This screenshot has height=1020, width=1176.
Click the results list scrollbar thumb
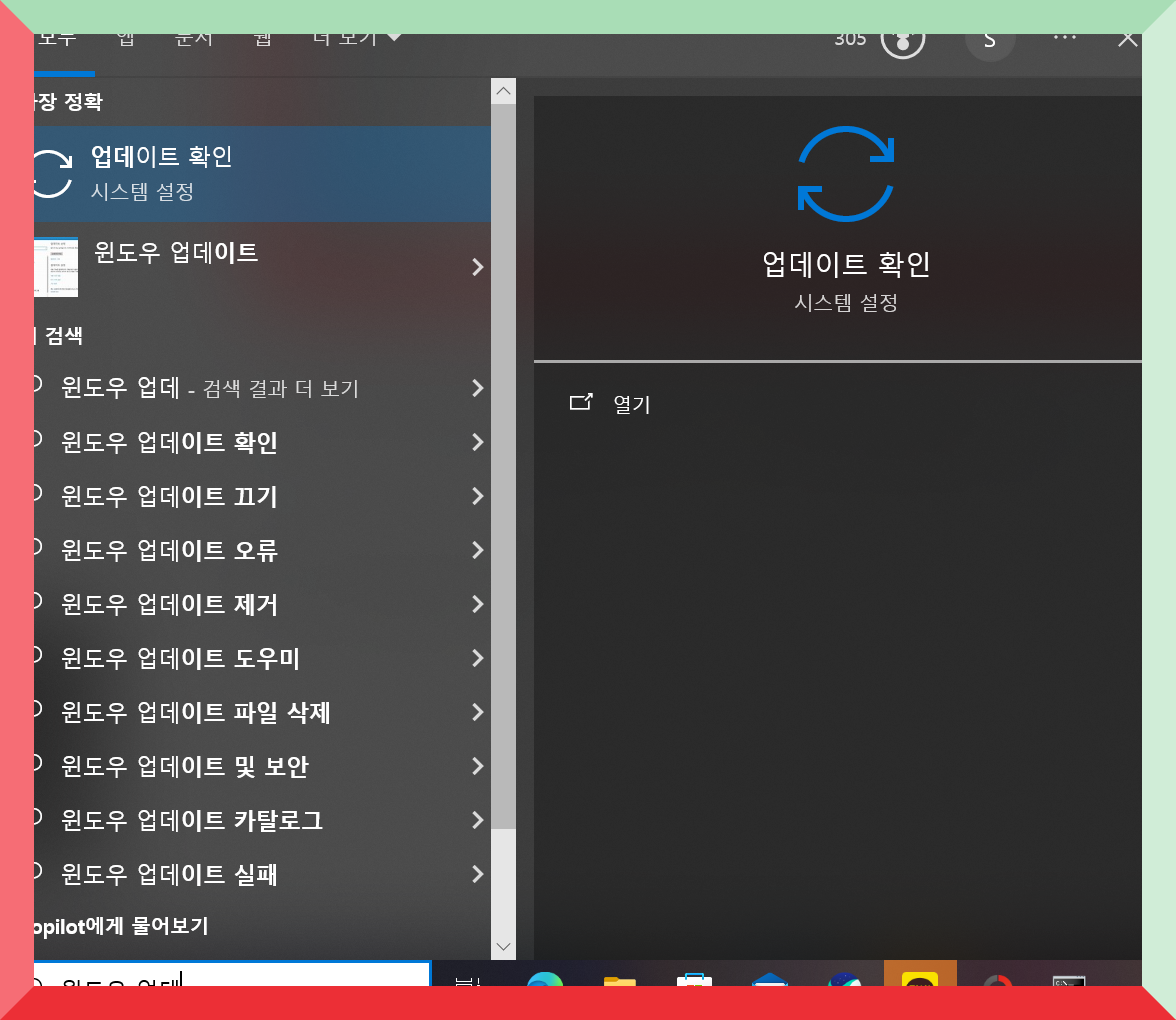[503, 466]
